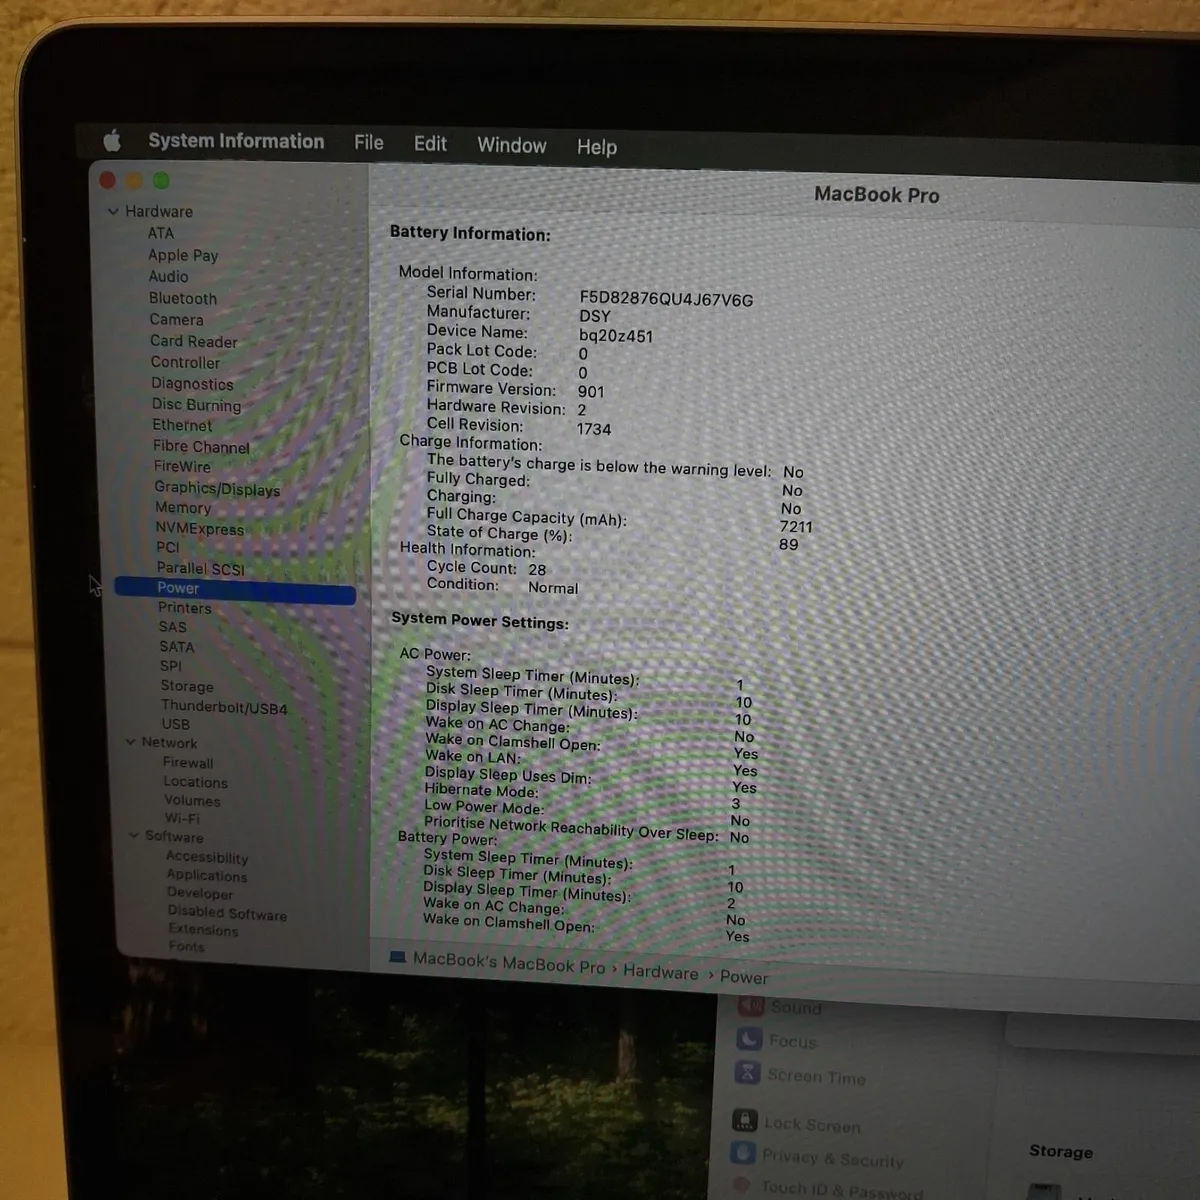This screenshot has height=1200, width=1200.
Task: Select Firewall under Network
Action: [188, 762]
